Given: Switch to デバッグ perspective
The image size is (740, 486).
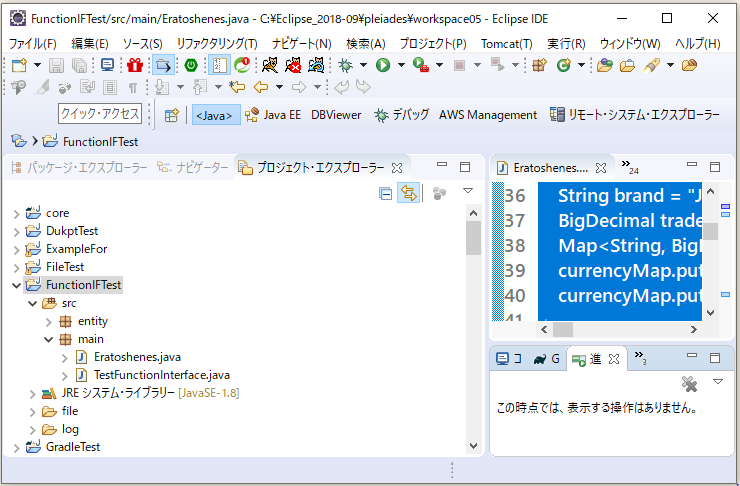Looking at the screenshot, I should pos(401,115).
